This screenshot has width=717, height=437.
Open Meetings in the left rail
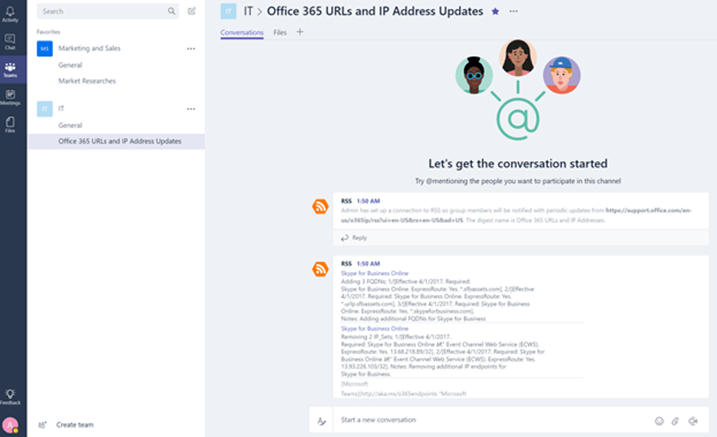[x=10, y=97]
